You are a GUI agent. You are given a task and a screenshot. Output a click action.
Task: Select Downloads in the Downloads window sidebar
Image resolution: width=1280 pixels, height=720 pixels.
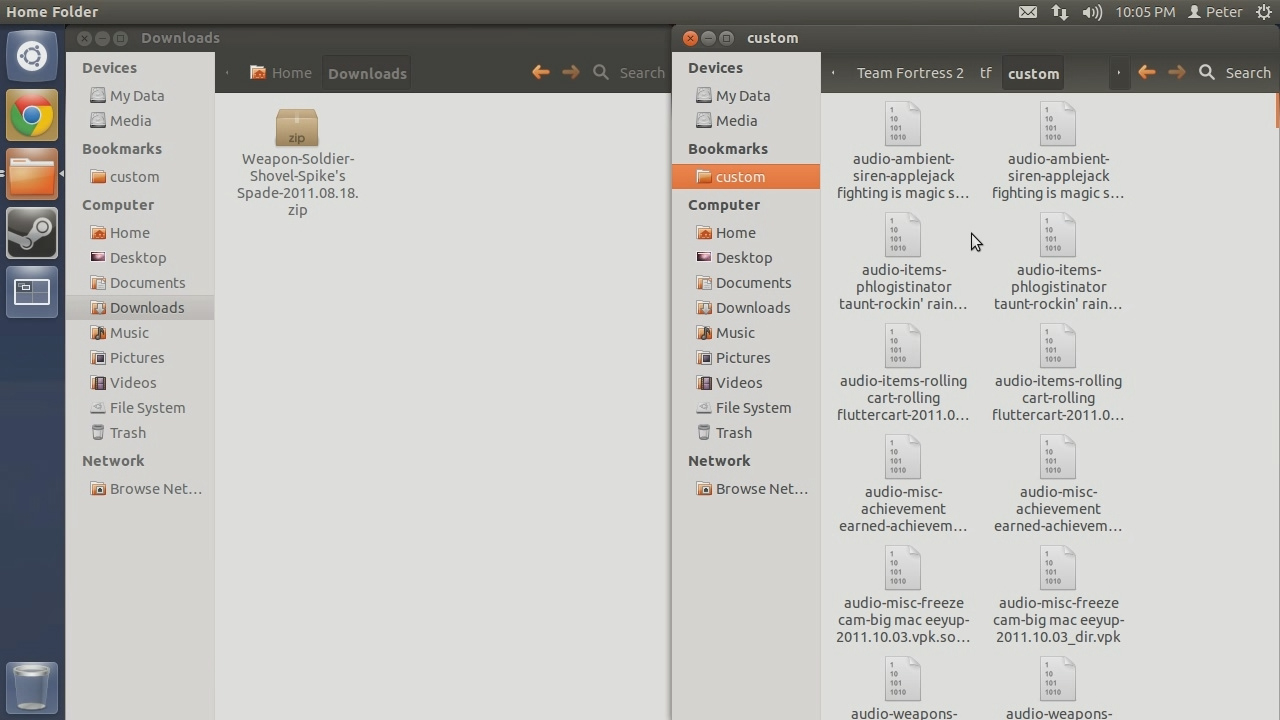(140, 308)
